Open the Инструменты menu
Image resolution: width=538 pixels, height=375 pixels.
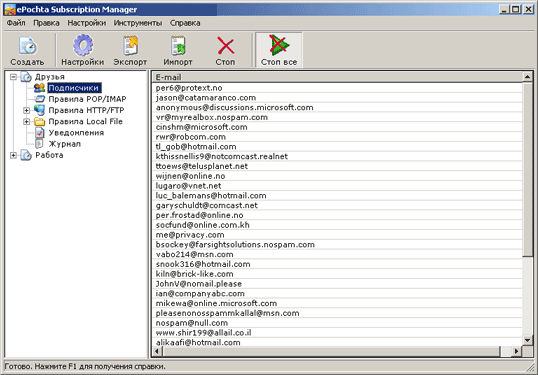[138, 23]
